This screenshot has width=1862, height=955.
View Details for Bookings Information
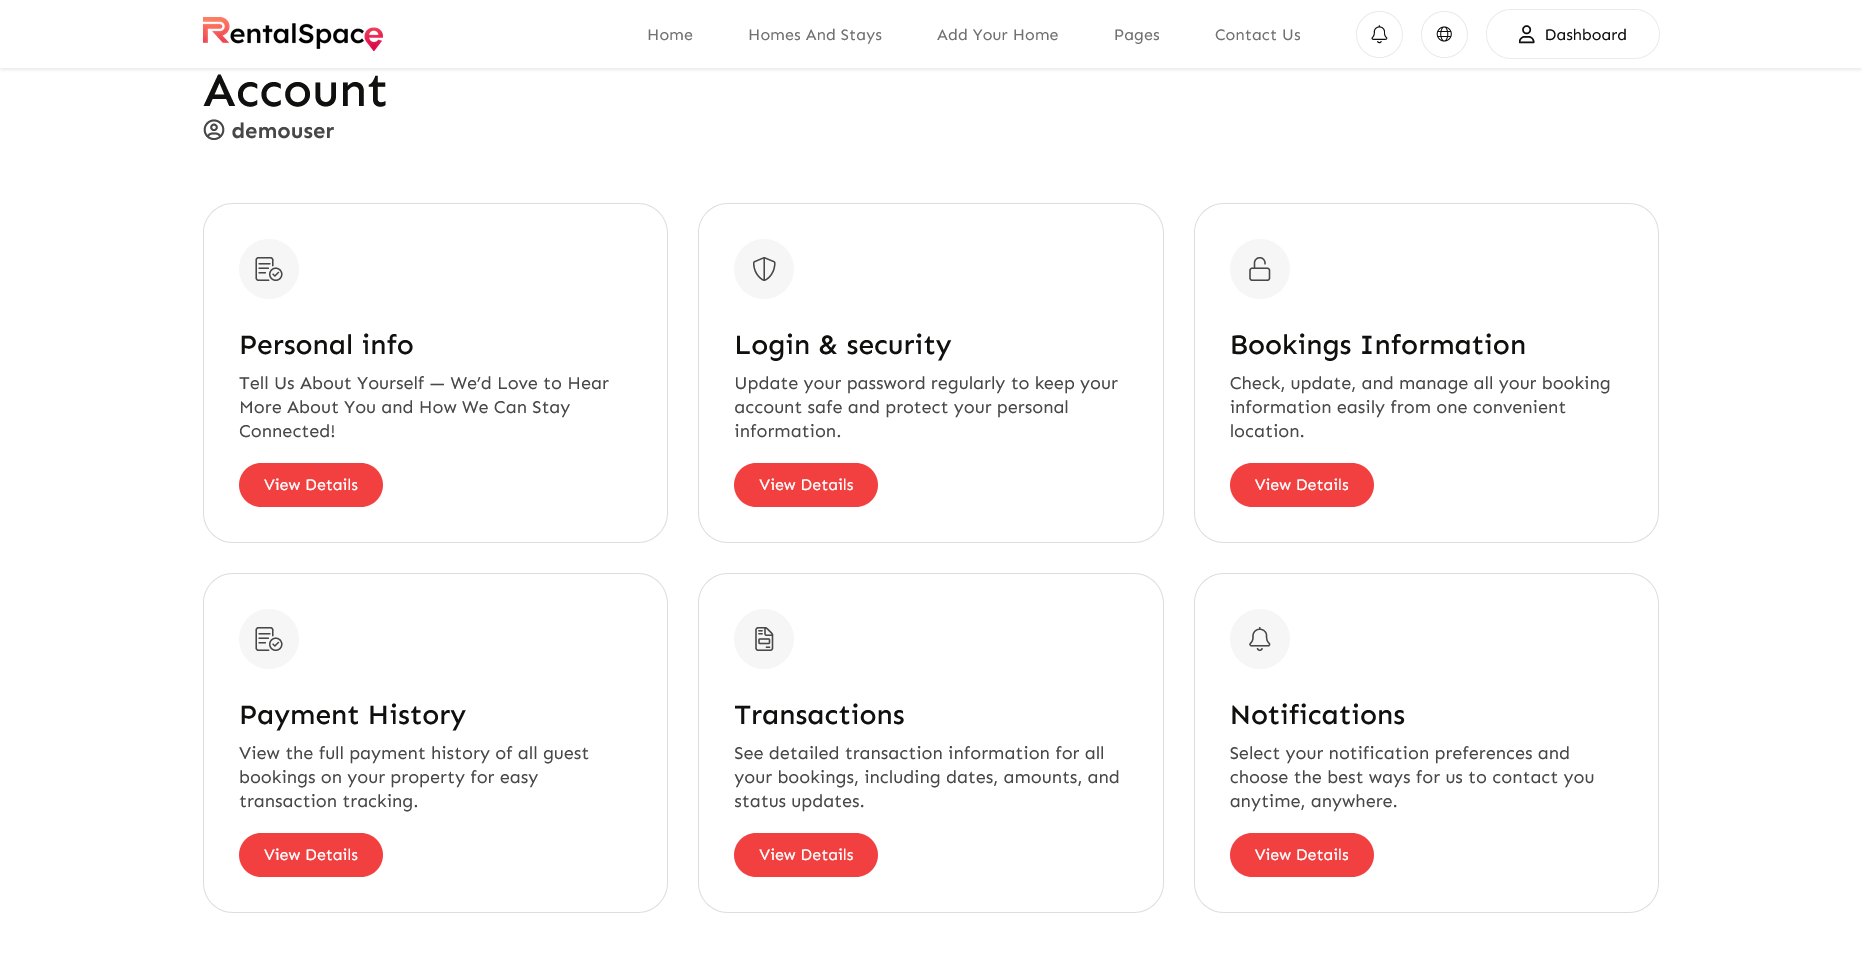[1302, 485]
